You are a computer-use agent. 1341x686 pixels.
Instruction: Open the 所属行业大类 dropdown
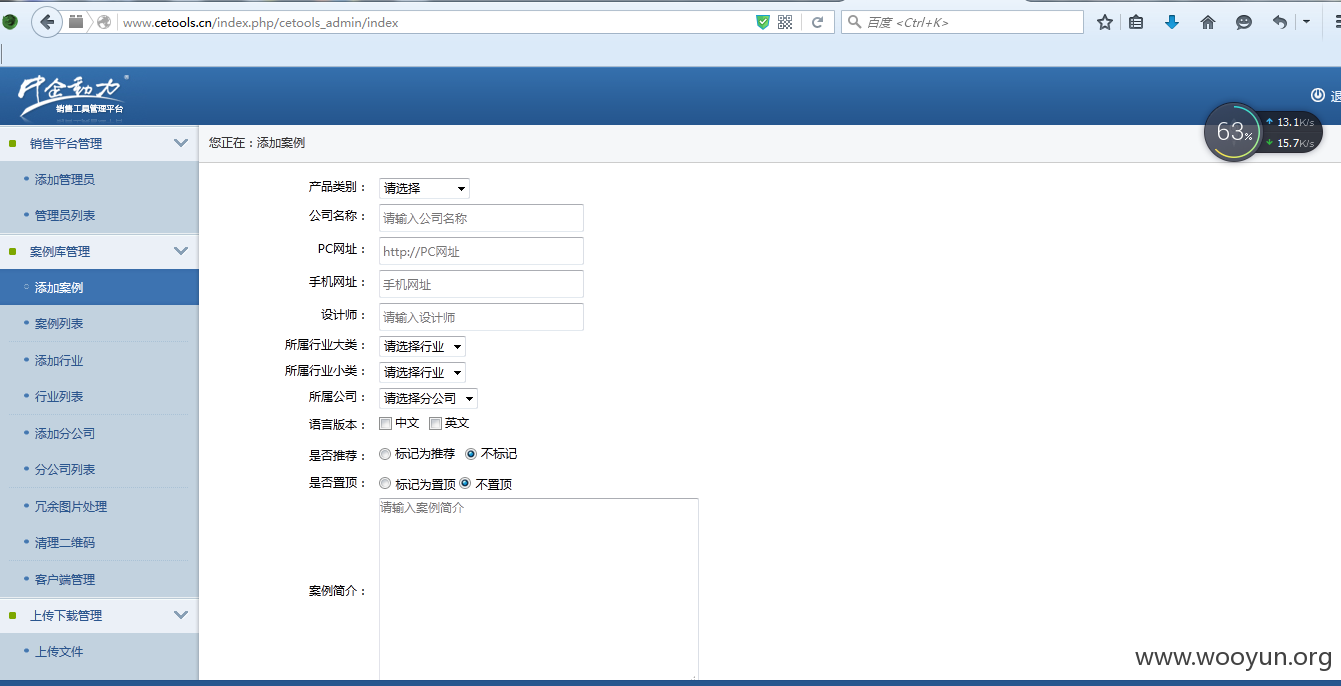(x=422, y=347)
